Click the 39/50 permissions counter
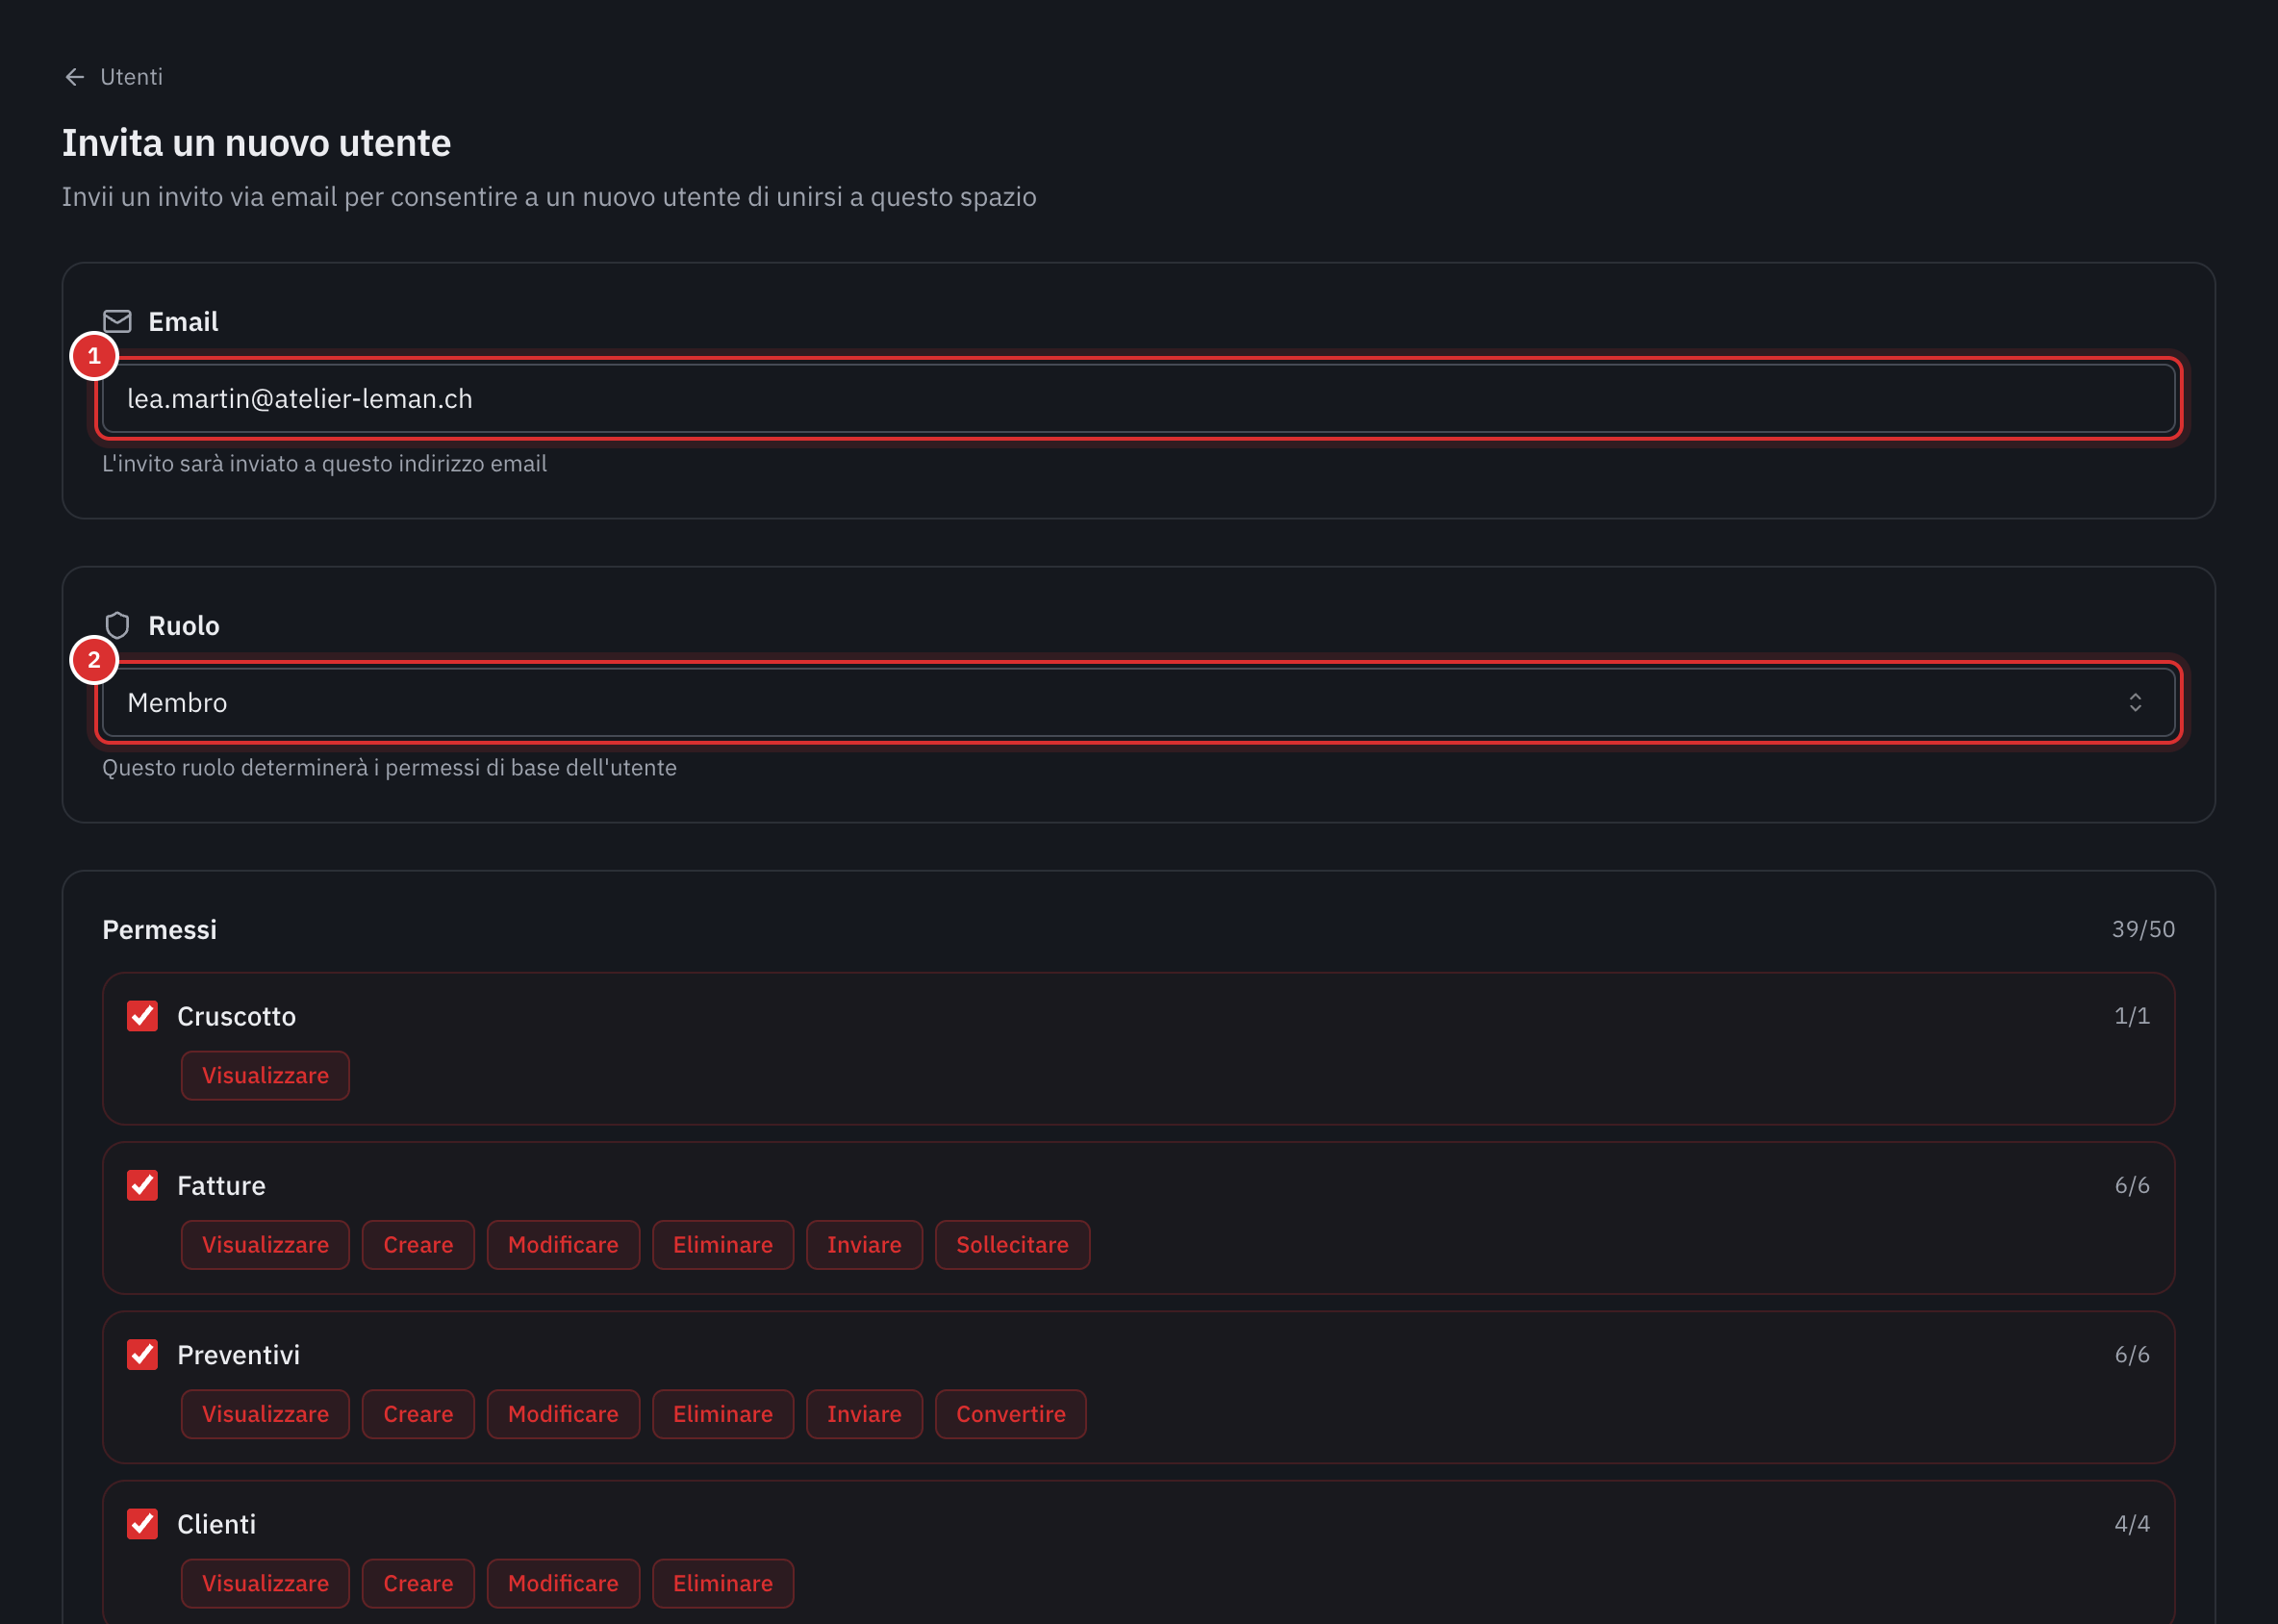2278x1624 pixels. pos(2143,929)
